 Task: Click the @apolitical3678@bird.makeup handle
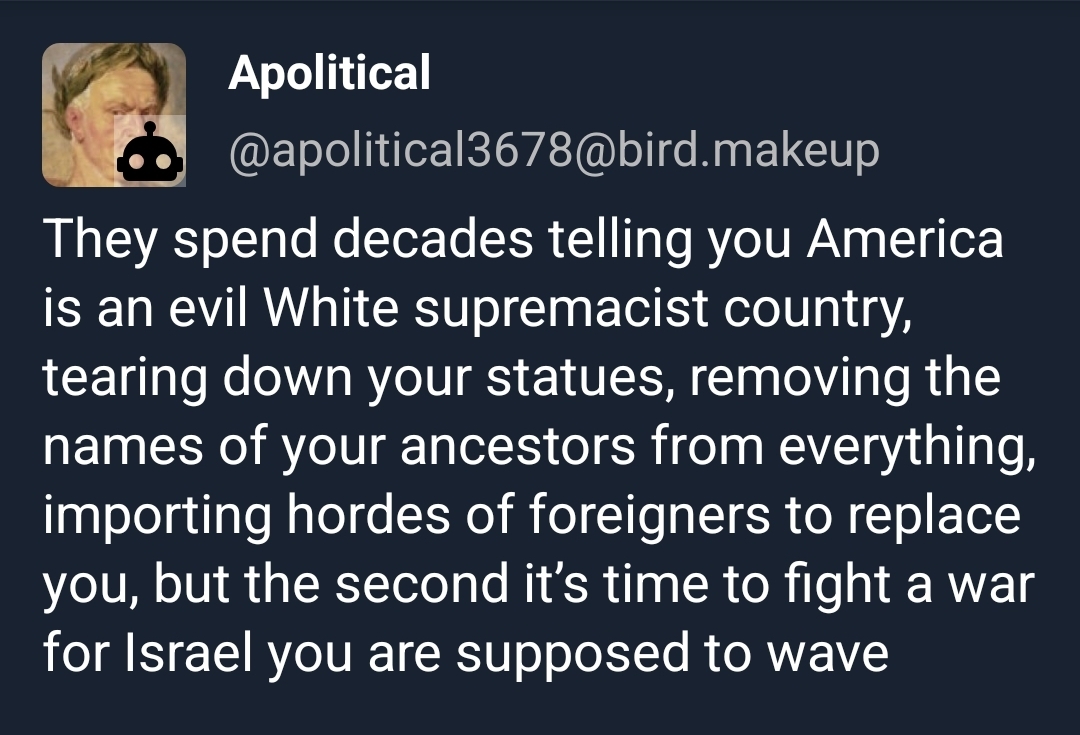pyautogui.click(x=554, y=151)
